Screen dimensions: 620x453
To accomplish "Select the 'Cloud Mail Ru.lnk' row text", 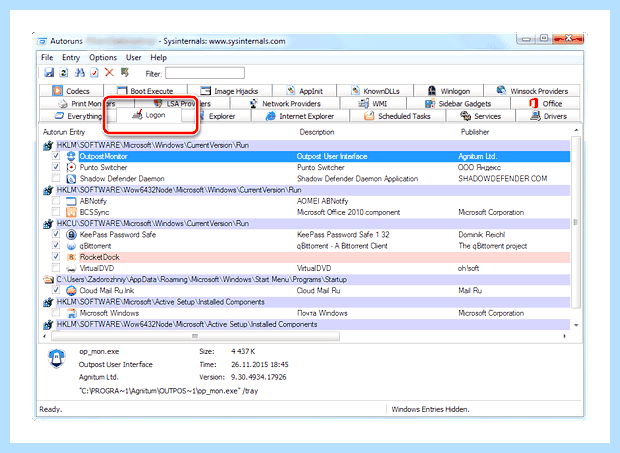I will [x=107, y=291].
